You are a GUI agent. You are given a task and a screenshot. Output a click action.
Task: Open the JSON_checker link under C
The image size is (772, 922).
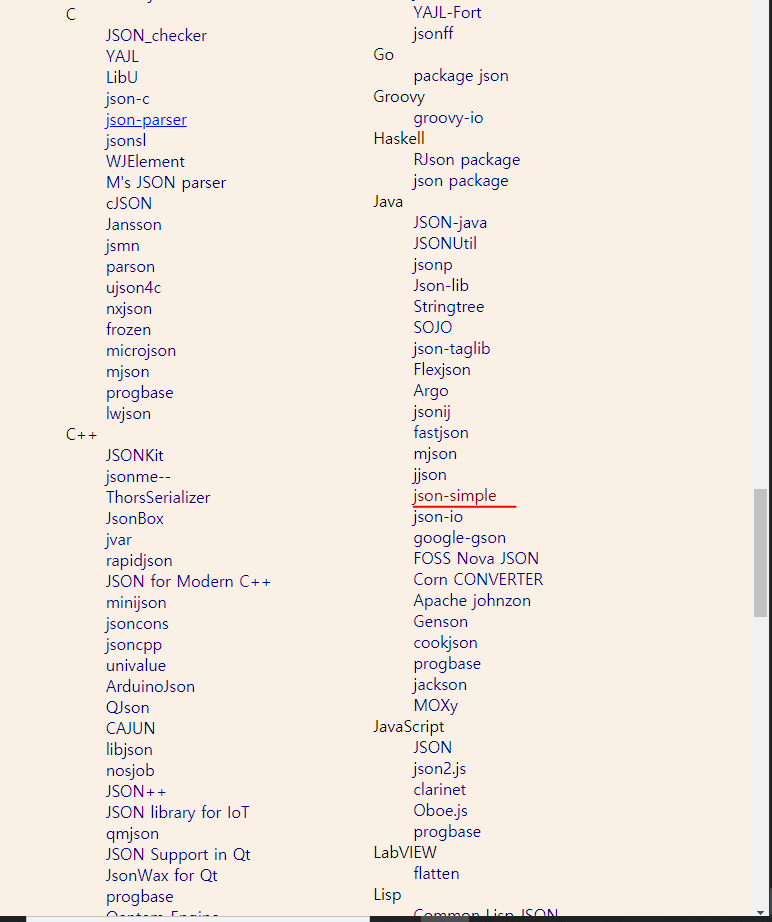(156, 36)
